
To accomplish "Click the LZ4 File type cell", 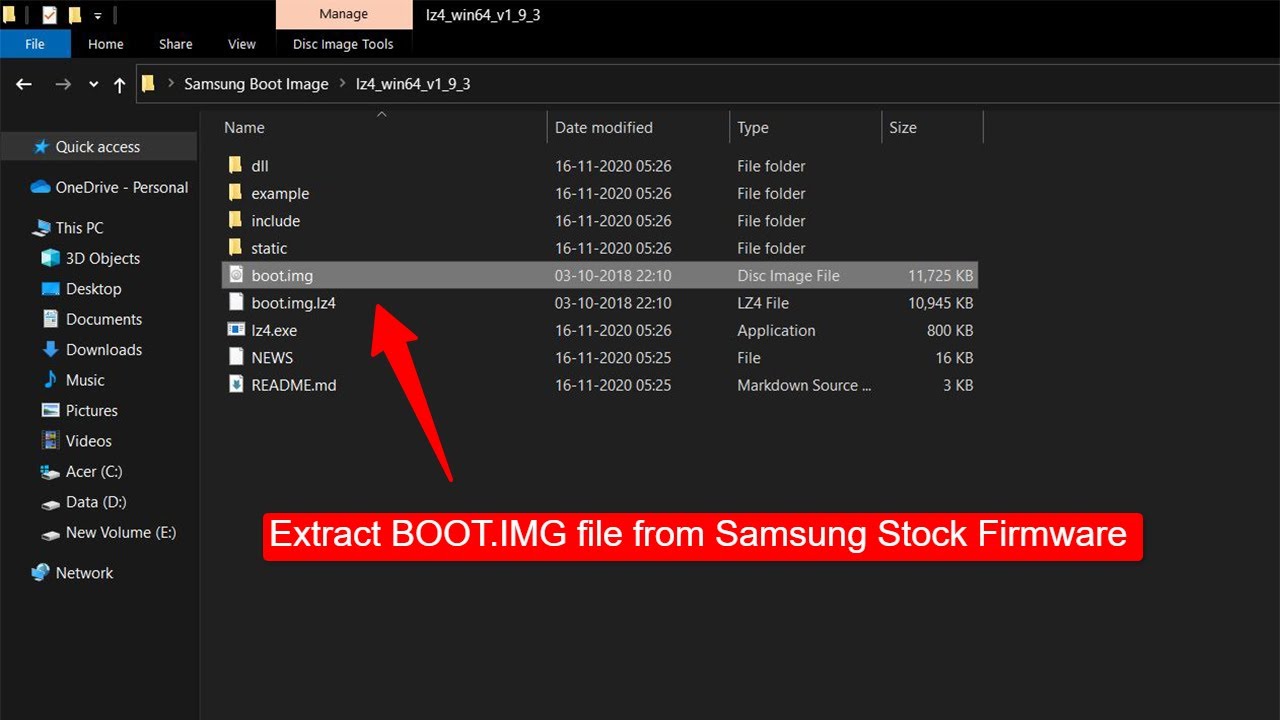I will (763, 303).
